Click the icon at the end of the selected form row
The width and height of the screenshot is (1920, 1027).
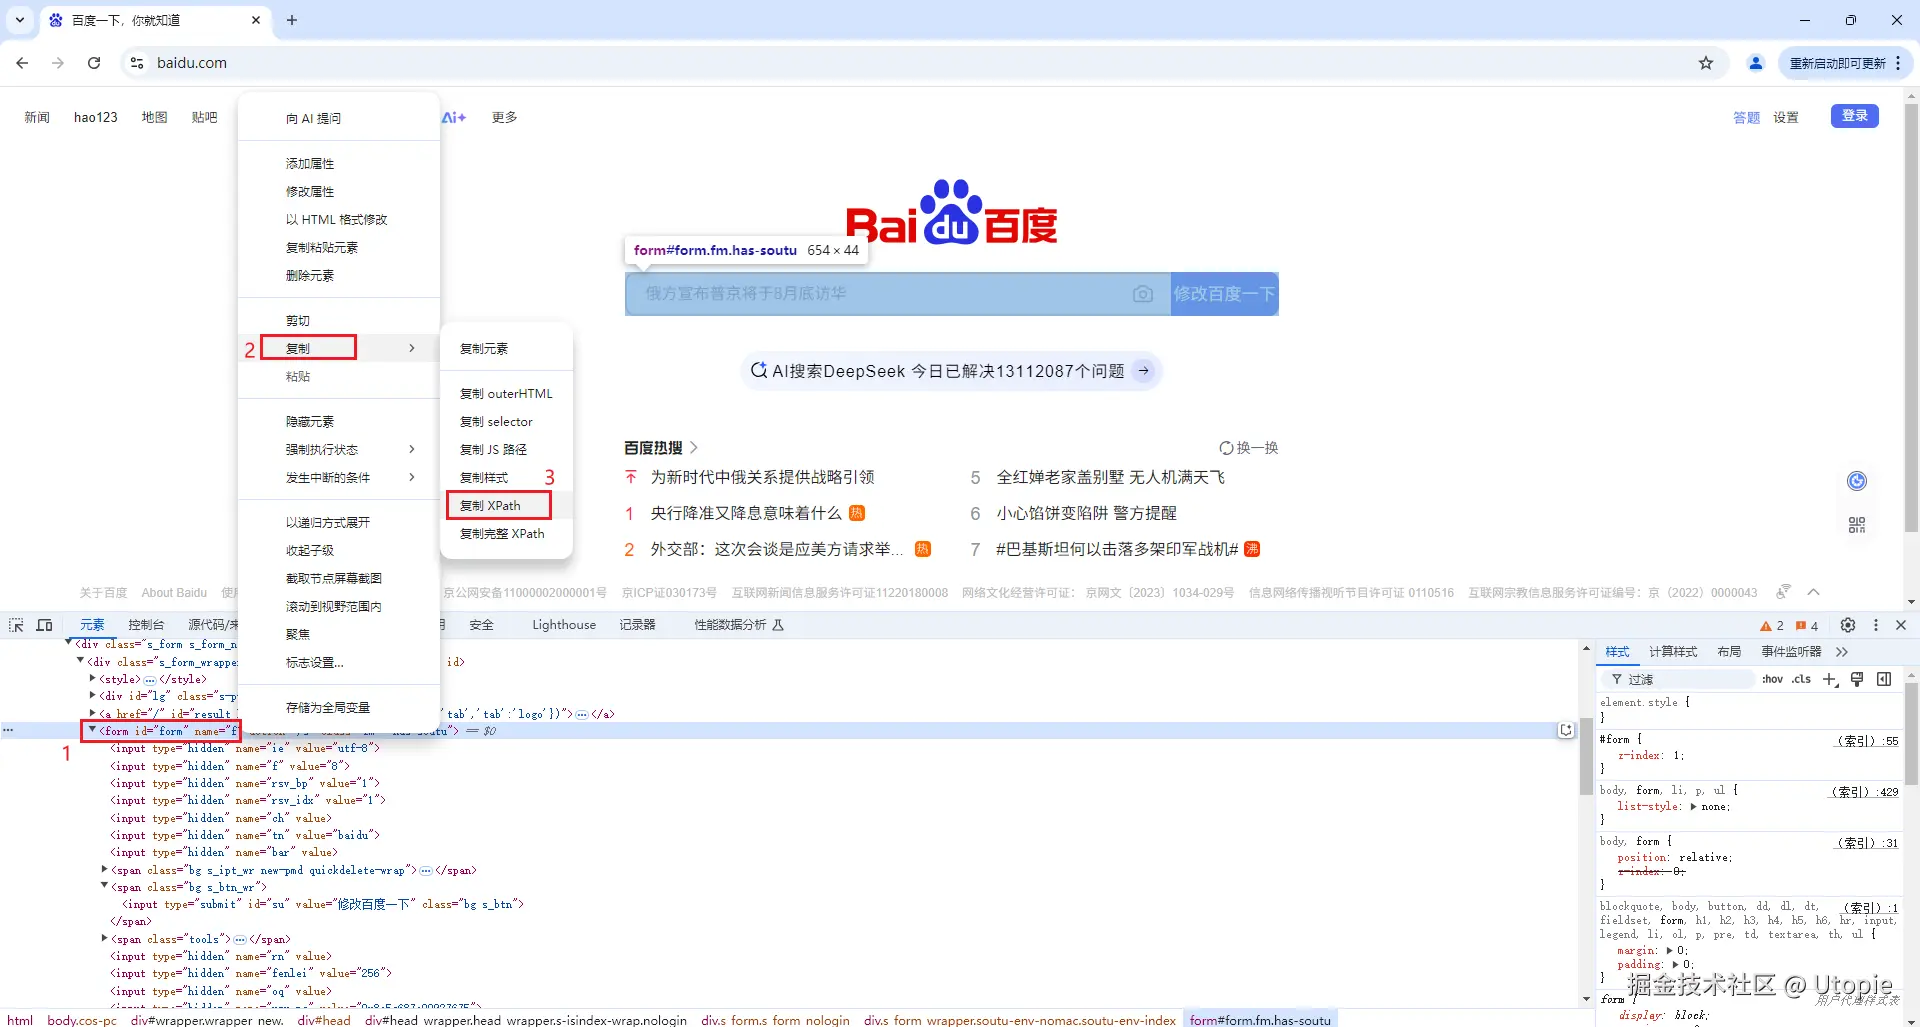point(1566,731)
